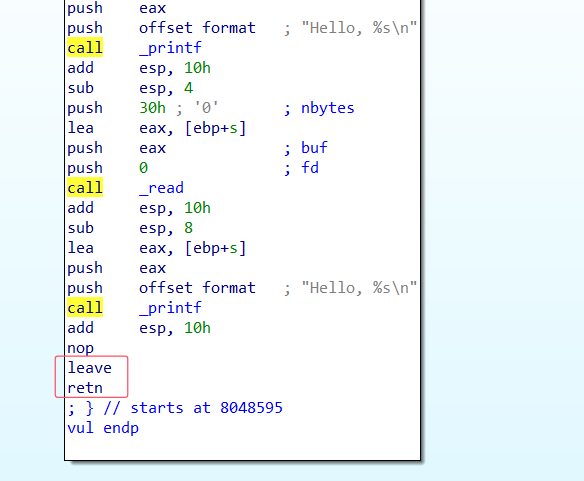This screenshot has height=481, width=584.
Task: Click the push 30h operand
Action: tap(152, 108)
